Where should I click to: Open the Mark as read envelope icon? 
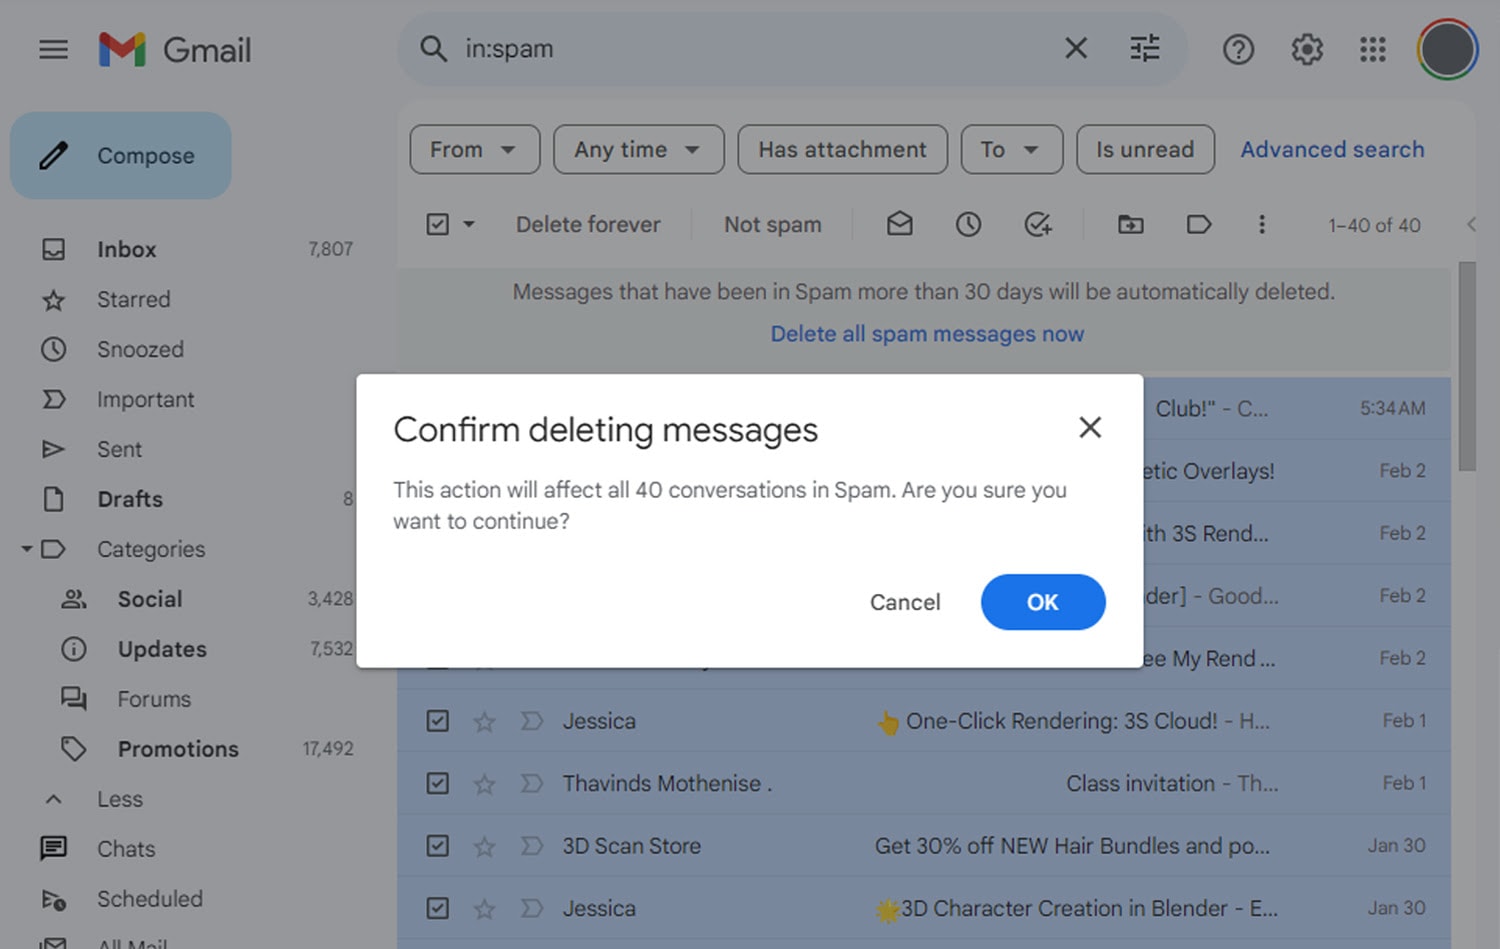[899, 224]
